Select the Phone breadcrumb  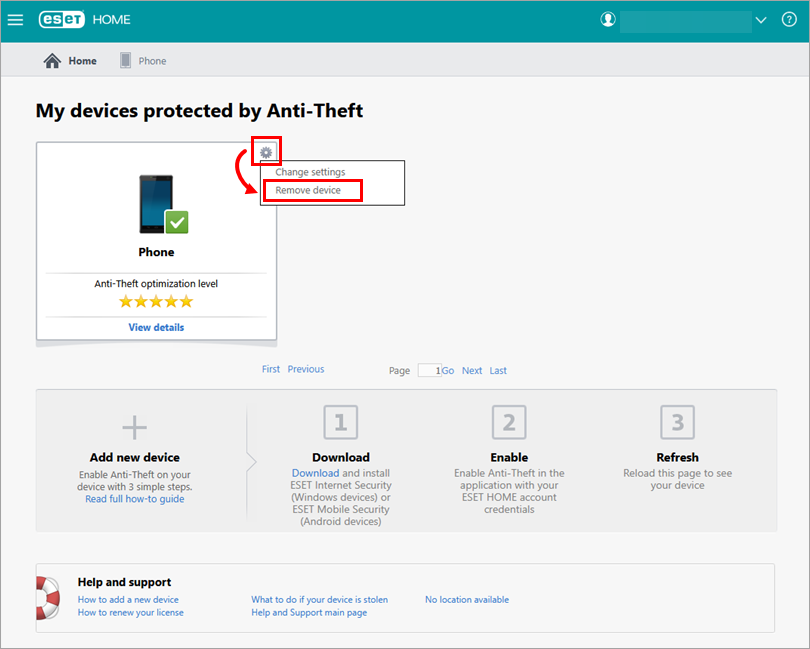(x=143, y=61)
